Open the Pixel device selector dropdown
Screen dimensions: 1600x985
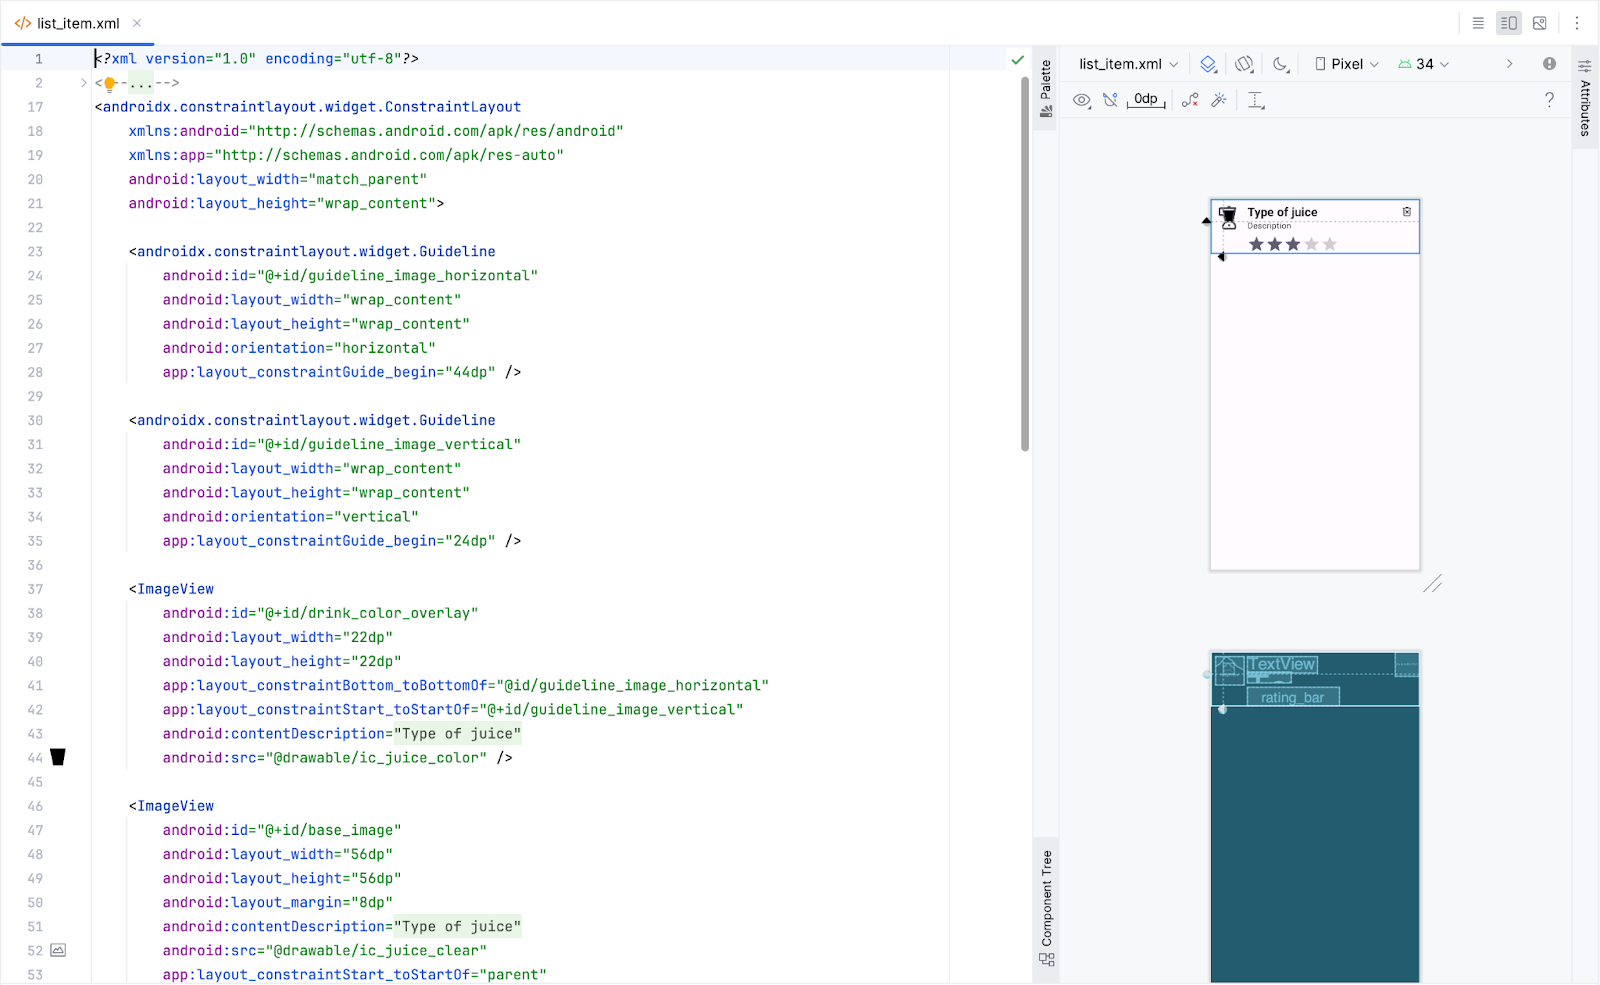1345,63
